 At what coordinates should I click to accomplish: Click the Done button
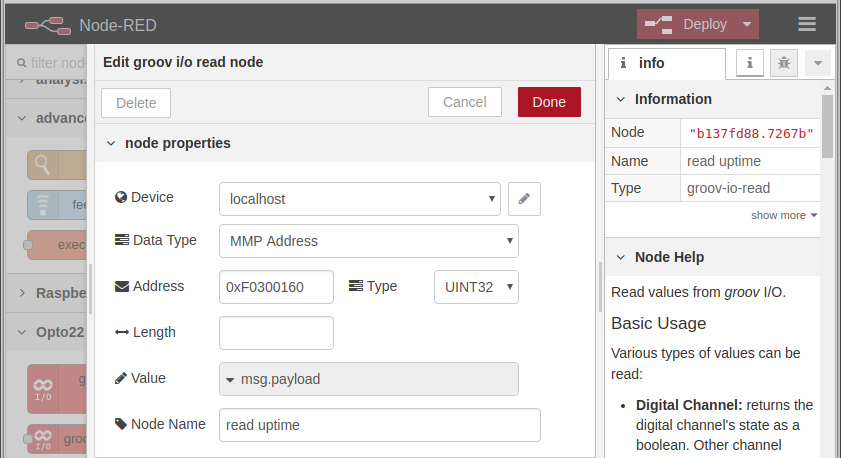click(549, 102)
